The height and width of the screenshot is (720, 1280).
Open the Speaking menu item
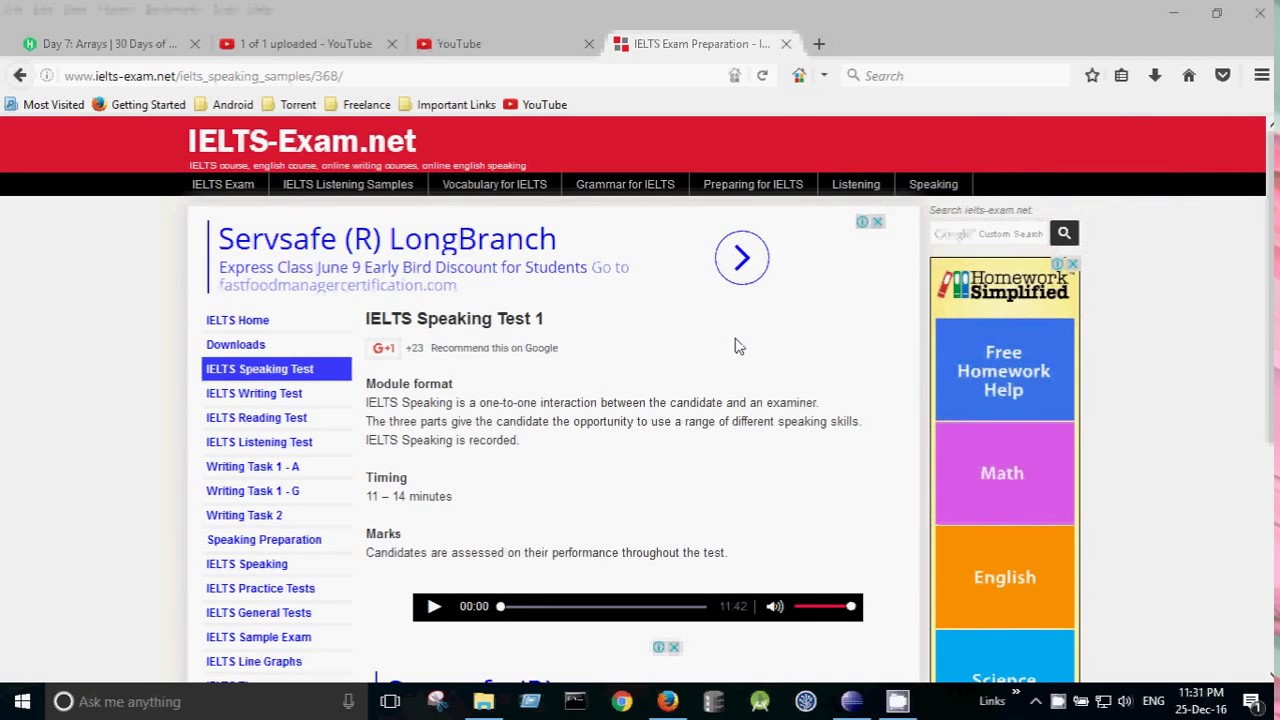(x=933, y=184)
